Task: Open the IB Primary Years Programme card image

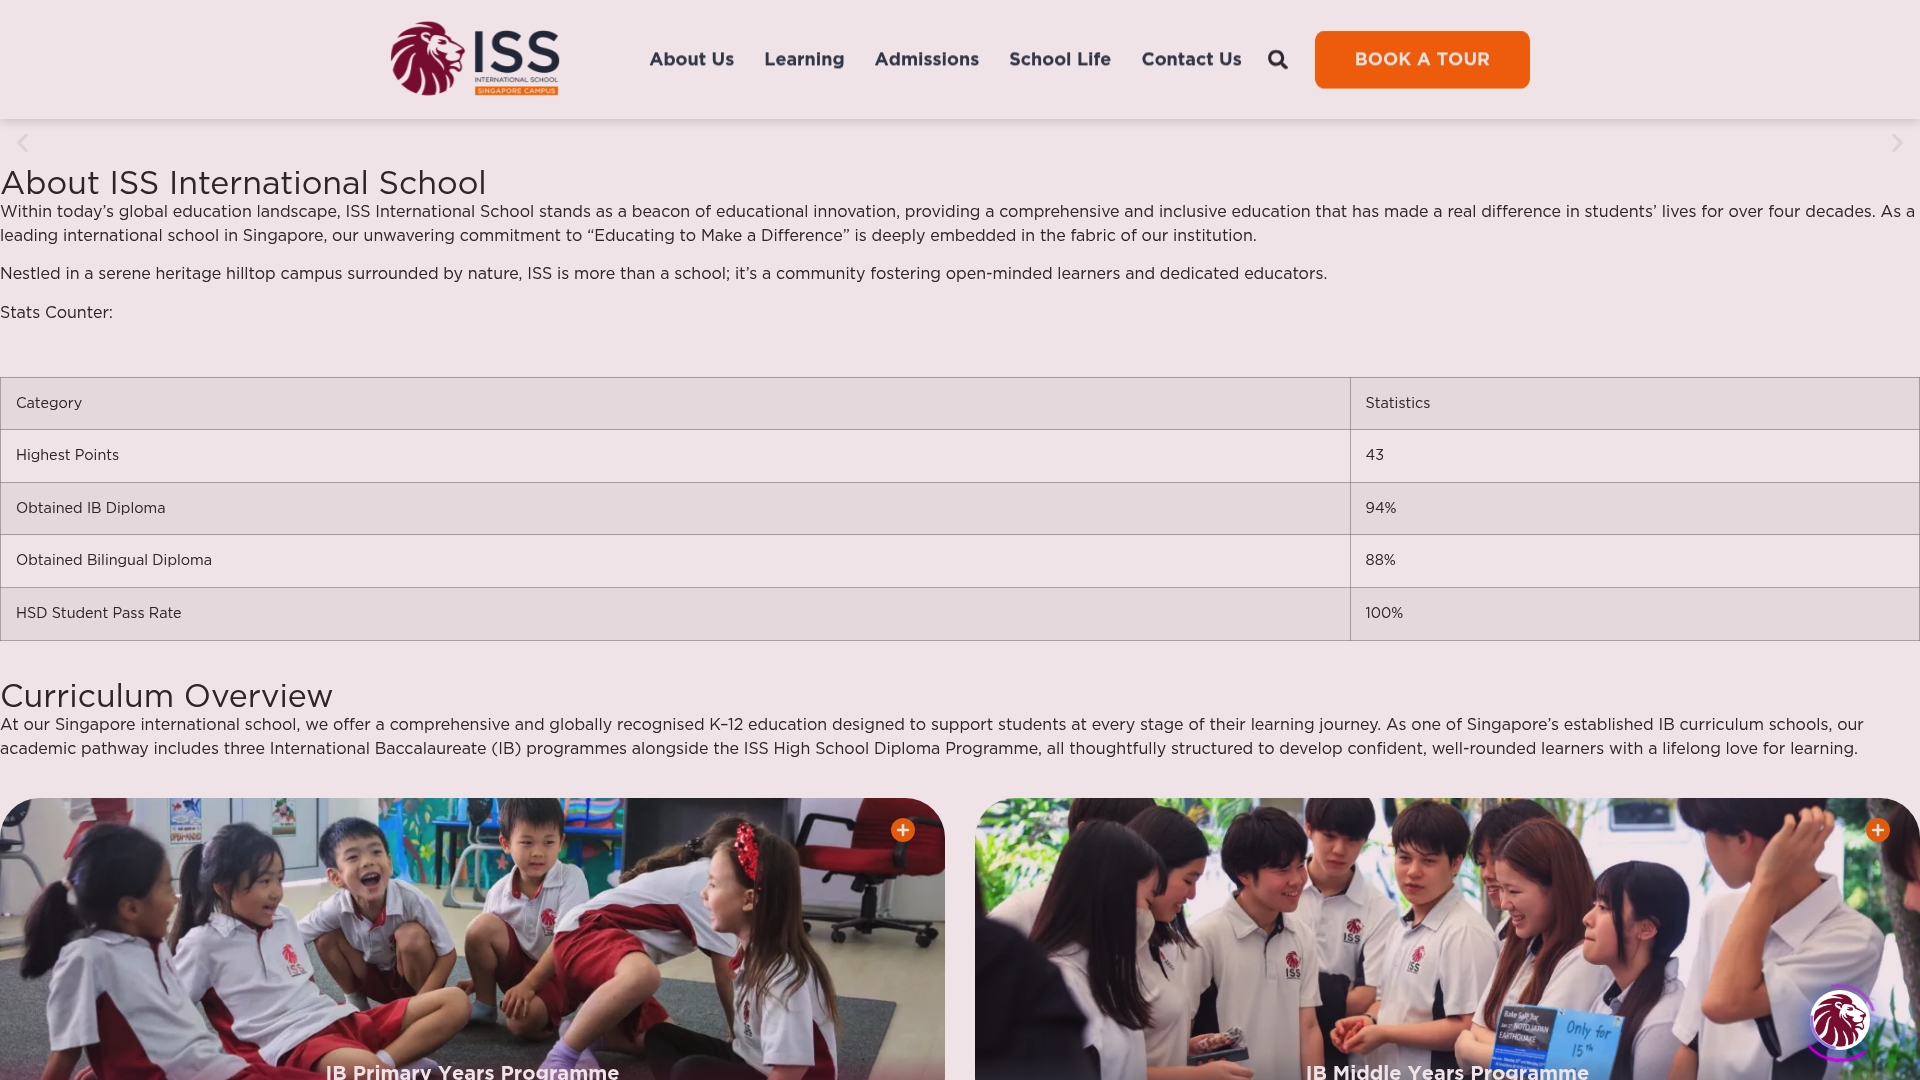Action: pos(472,939)
